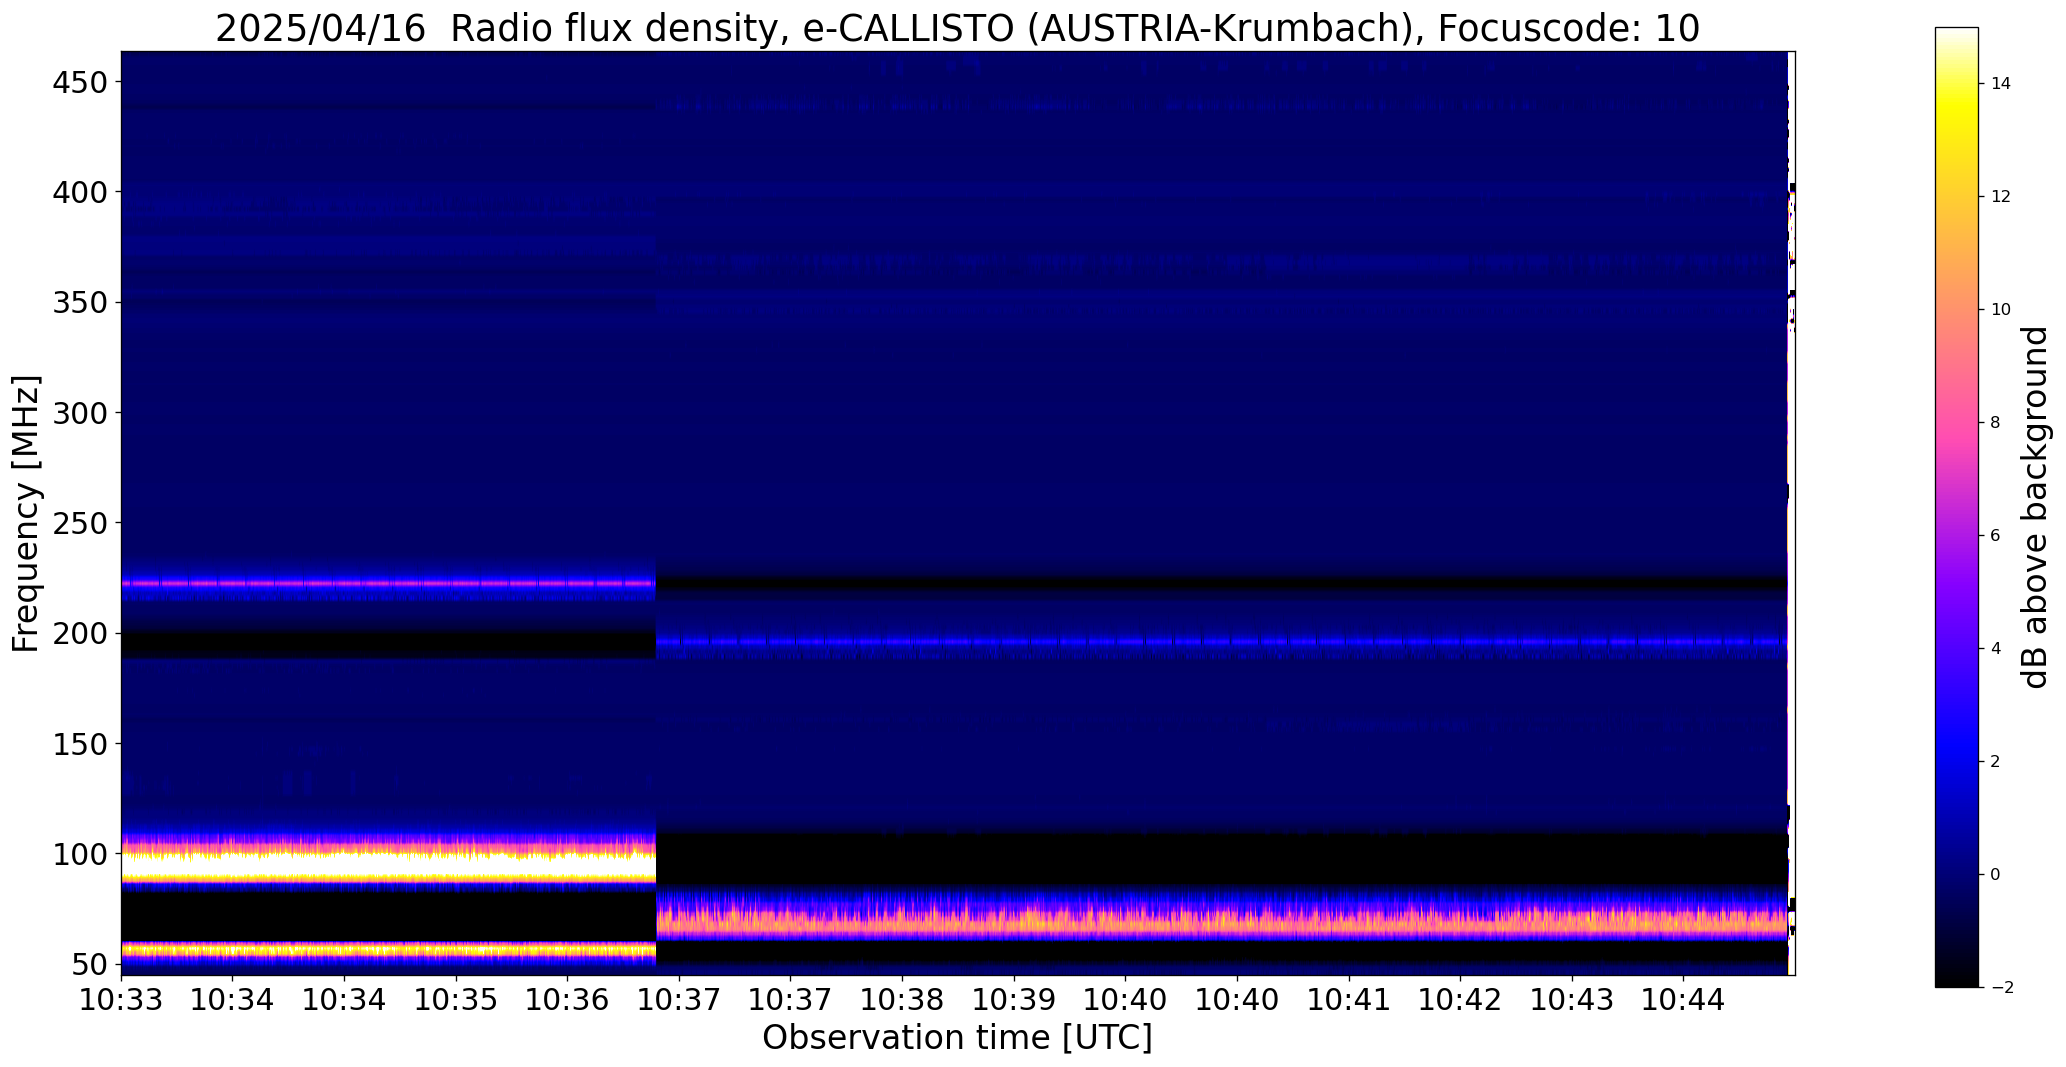The height and width of the screenshot is (1067, 2066).
Task: Click the 4 tick on the colorbar
Action: click(x=1996, y=649)
